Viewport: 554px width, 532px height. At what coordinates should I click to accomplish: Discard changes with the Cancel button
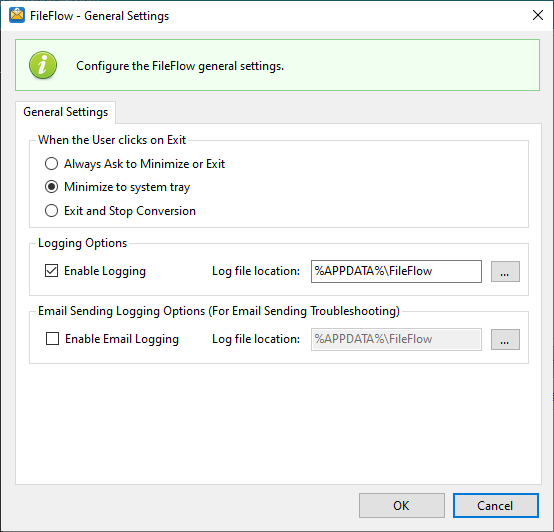pyautogui.click(x=496, y=506)
